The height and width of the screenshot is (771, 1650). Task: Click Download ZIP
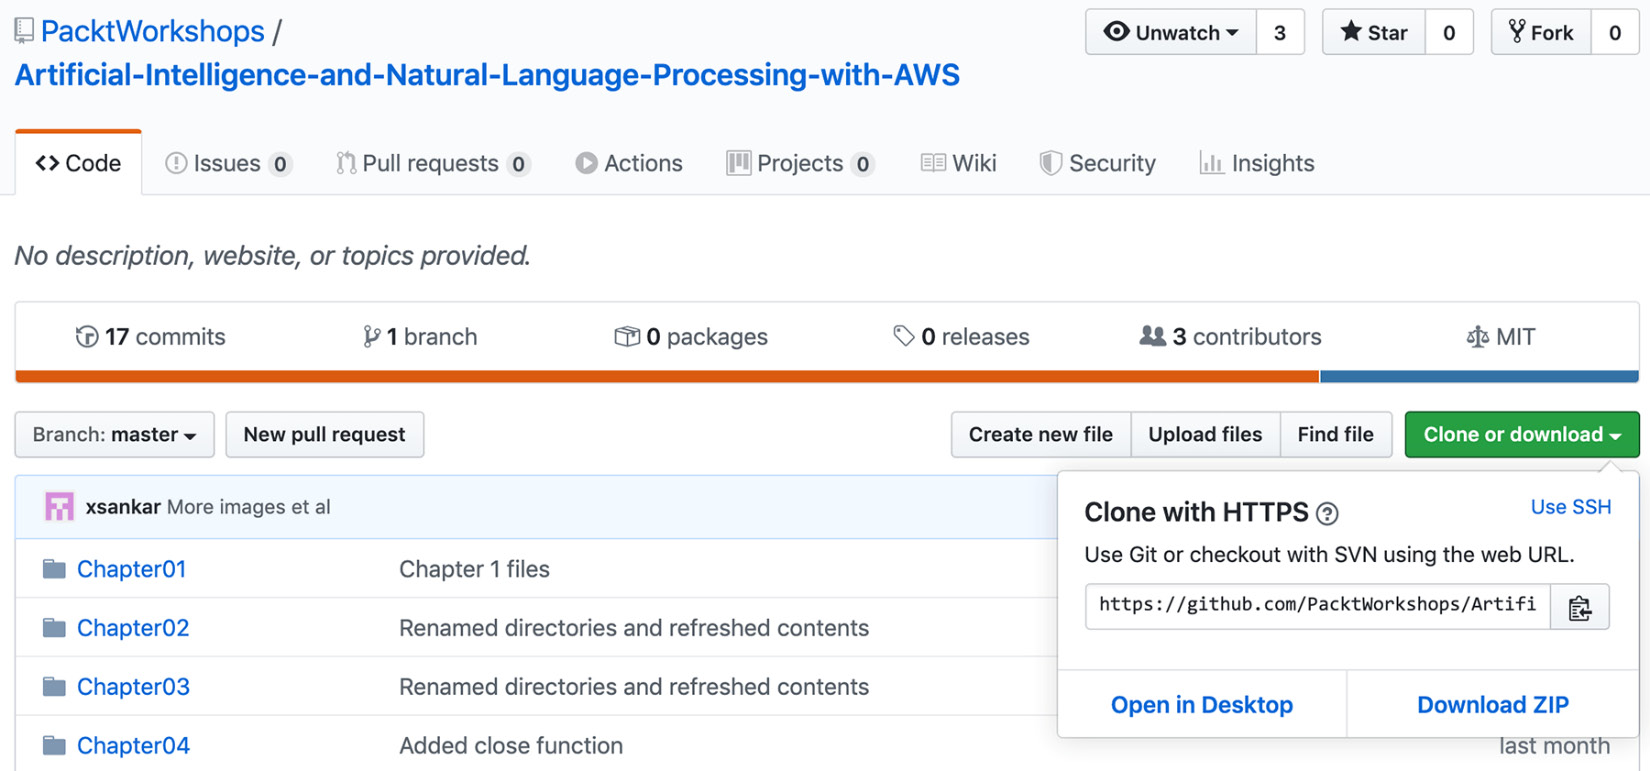coord(1493,705)
